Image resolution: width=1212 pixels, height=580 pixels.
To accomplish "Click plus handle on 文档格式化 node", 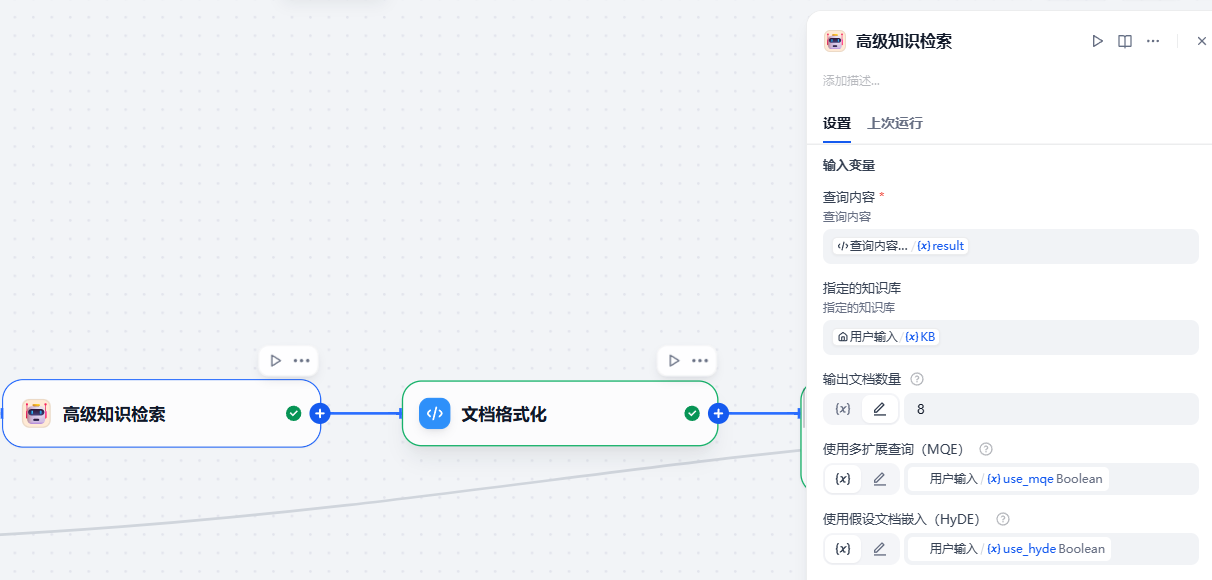I will [x=718, y=413].
